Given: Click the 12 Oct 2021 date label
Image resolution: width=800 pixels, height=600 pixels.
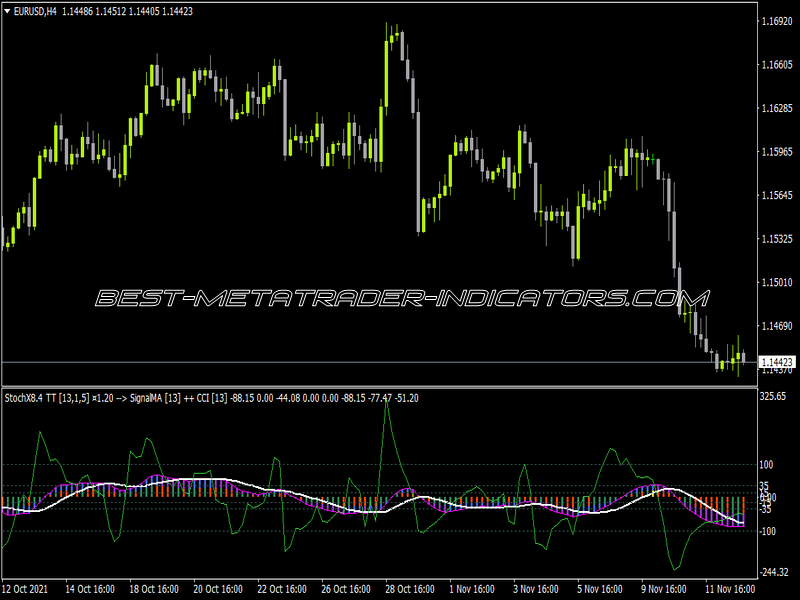Looking at the screenshot, I should [x=25, y=589].
